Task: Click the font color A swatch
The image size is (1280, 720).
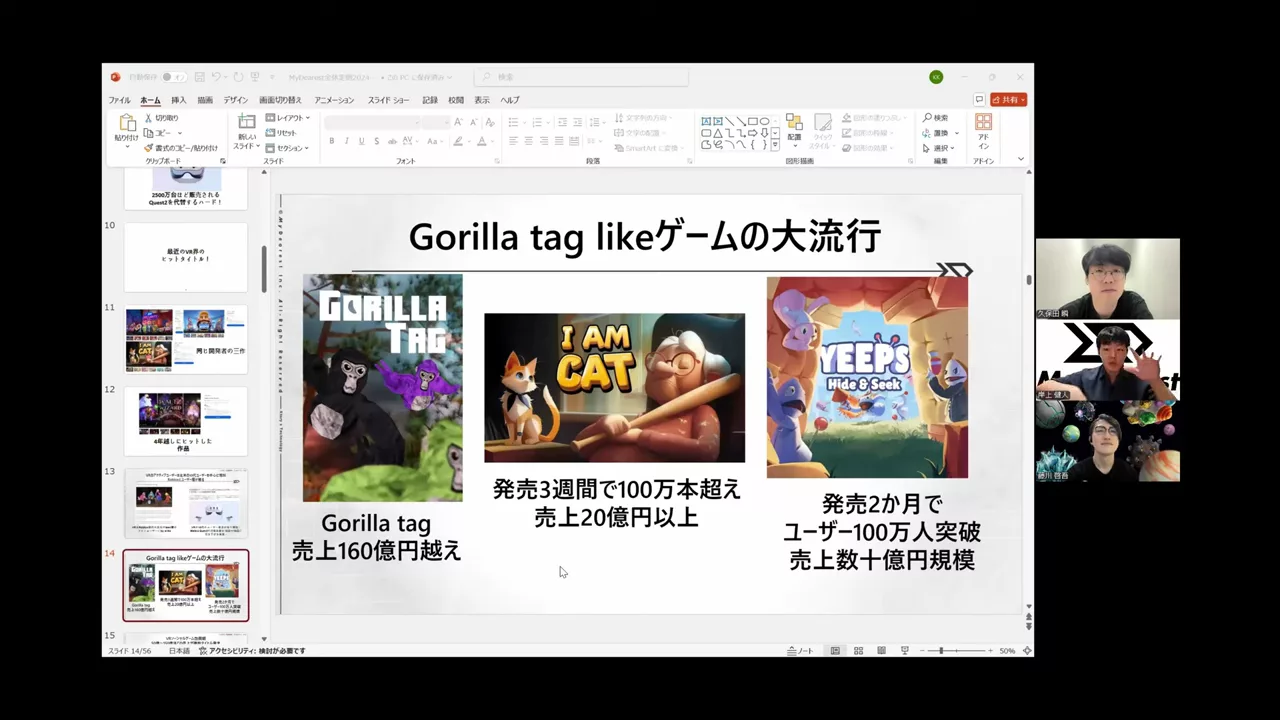Action: coord(482,141)
